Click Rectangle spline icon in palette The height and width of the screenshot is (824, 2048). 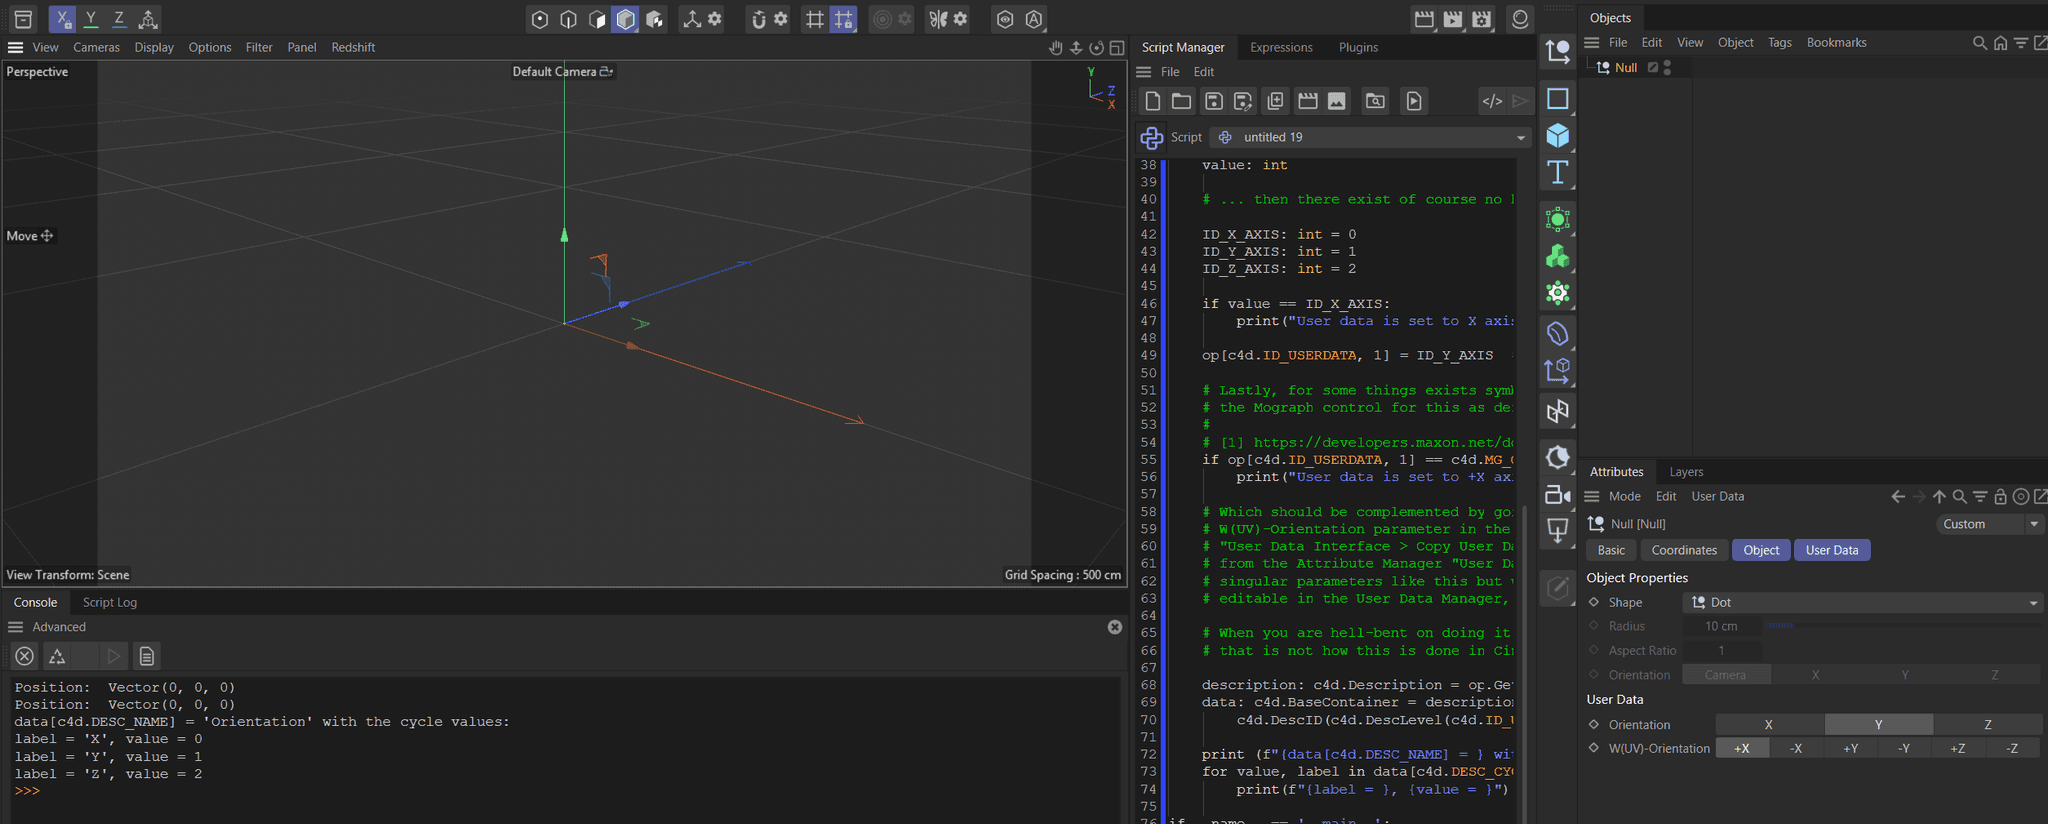pos(1558,98)
